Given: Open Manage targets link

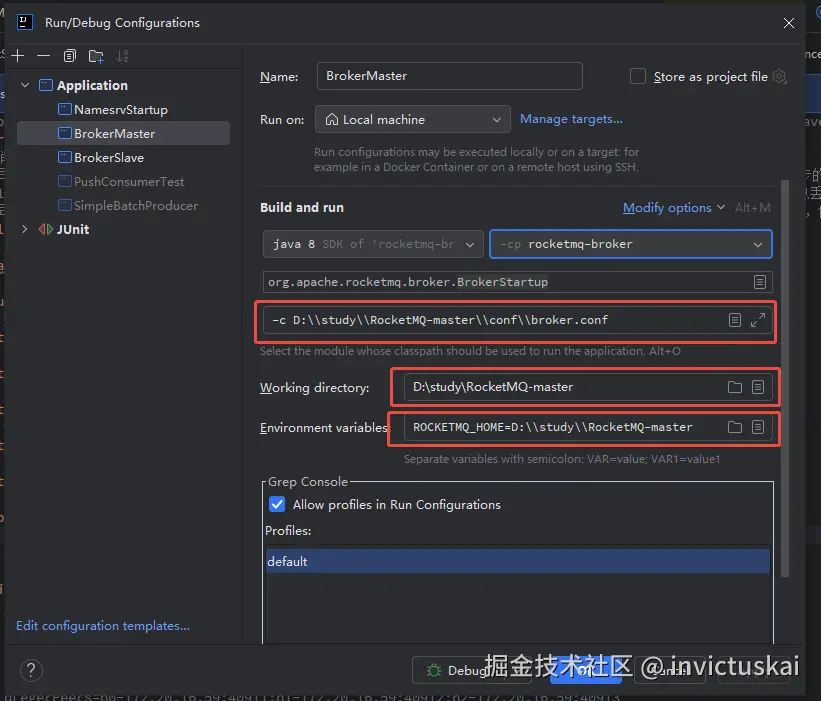Looking at the screenshot, I should point(571,119).
